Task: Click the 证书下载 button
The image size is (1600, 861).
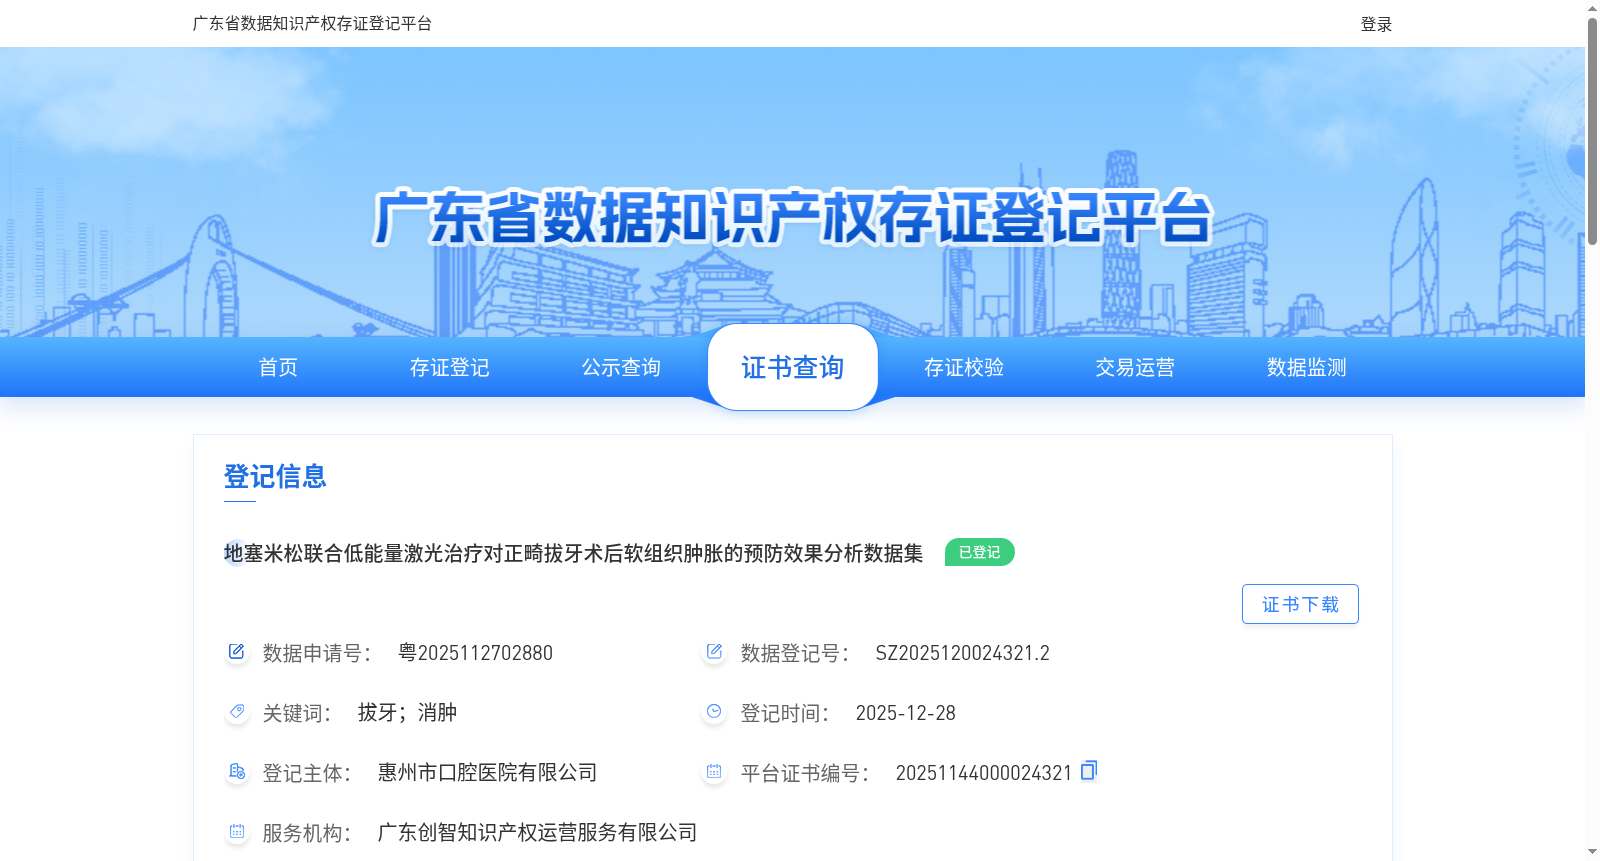Action: tap(1300, 604)
